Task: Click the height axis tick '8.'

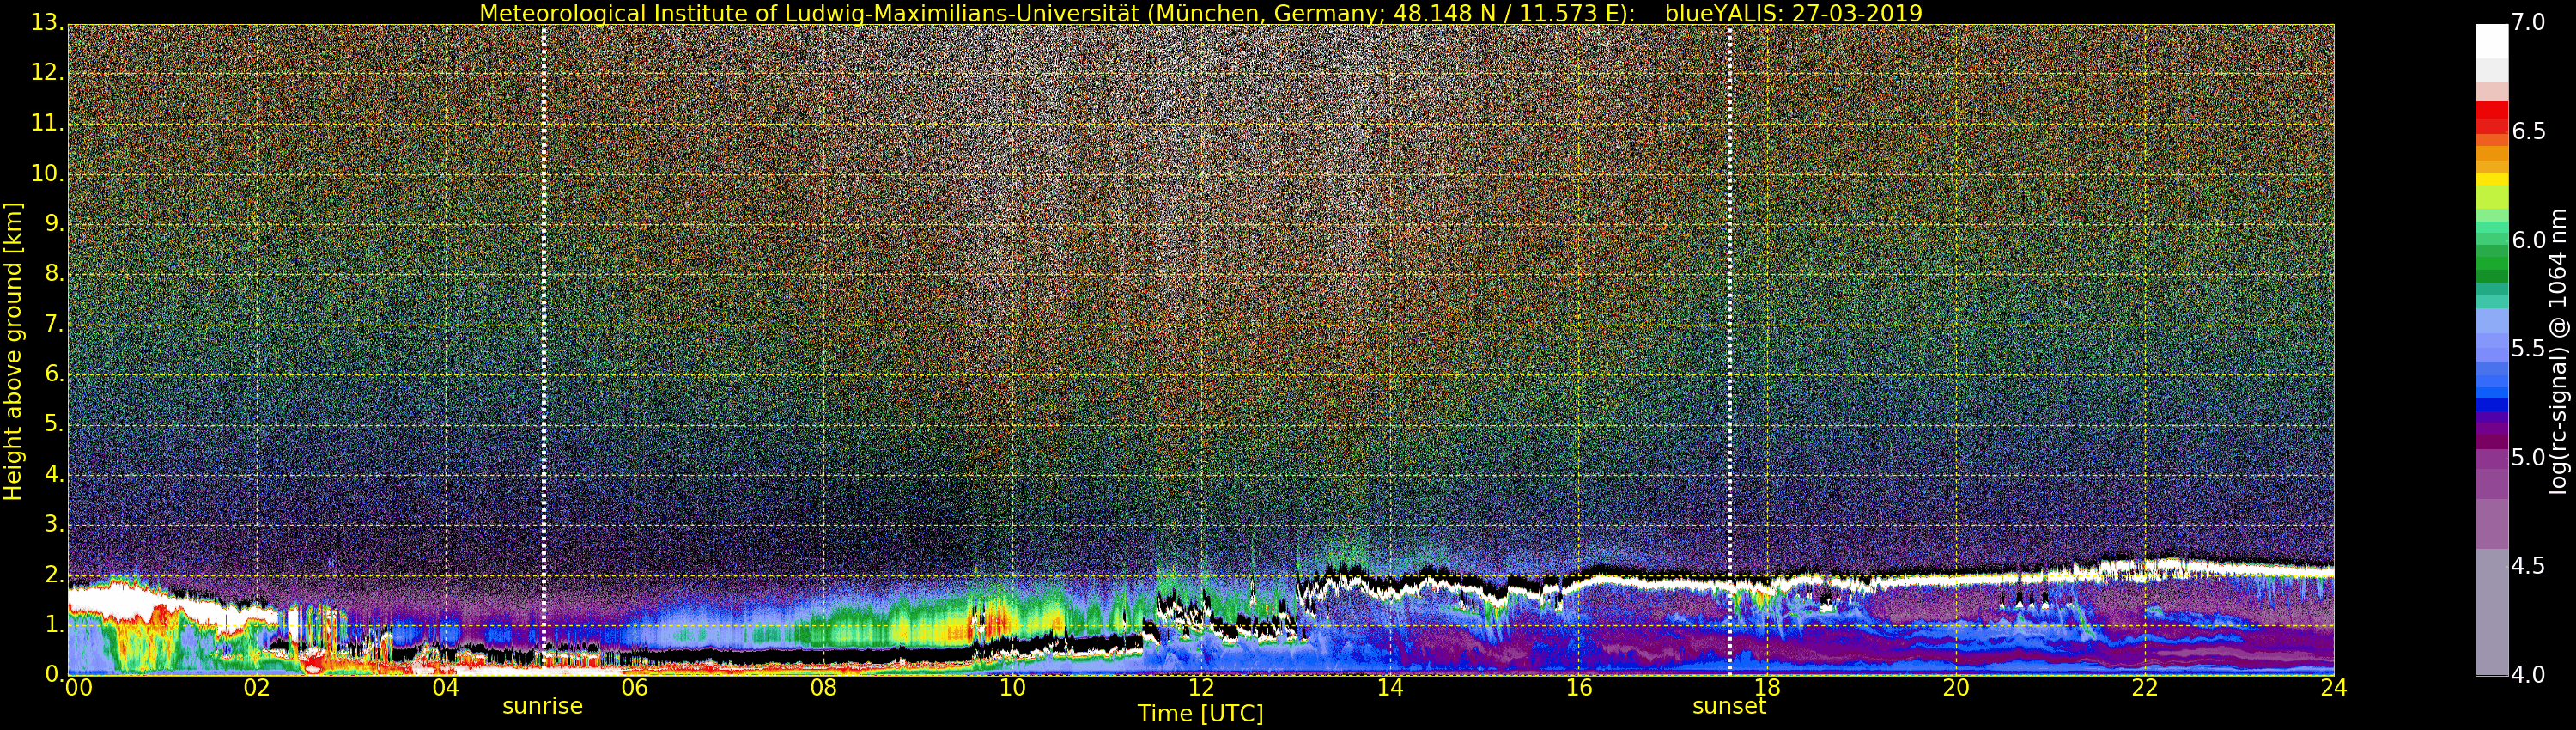Action: pyautogui.click(x=54, y=273)
